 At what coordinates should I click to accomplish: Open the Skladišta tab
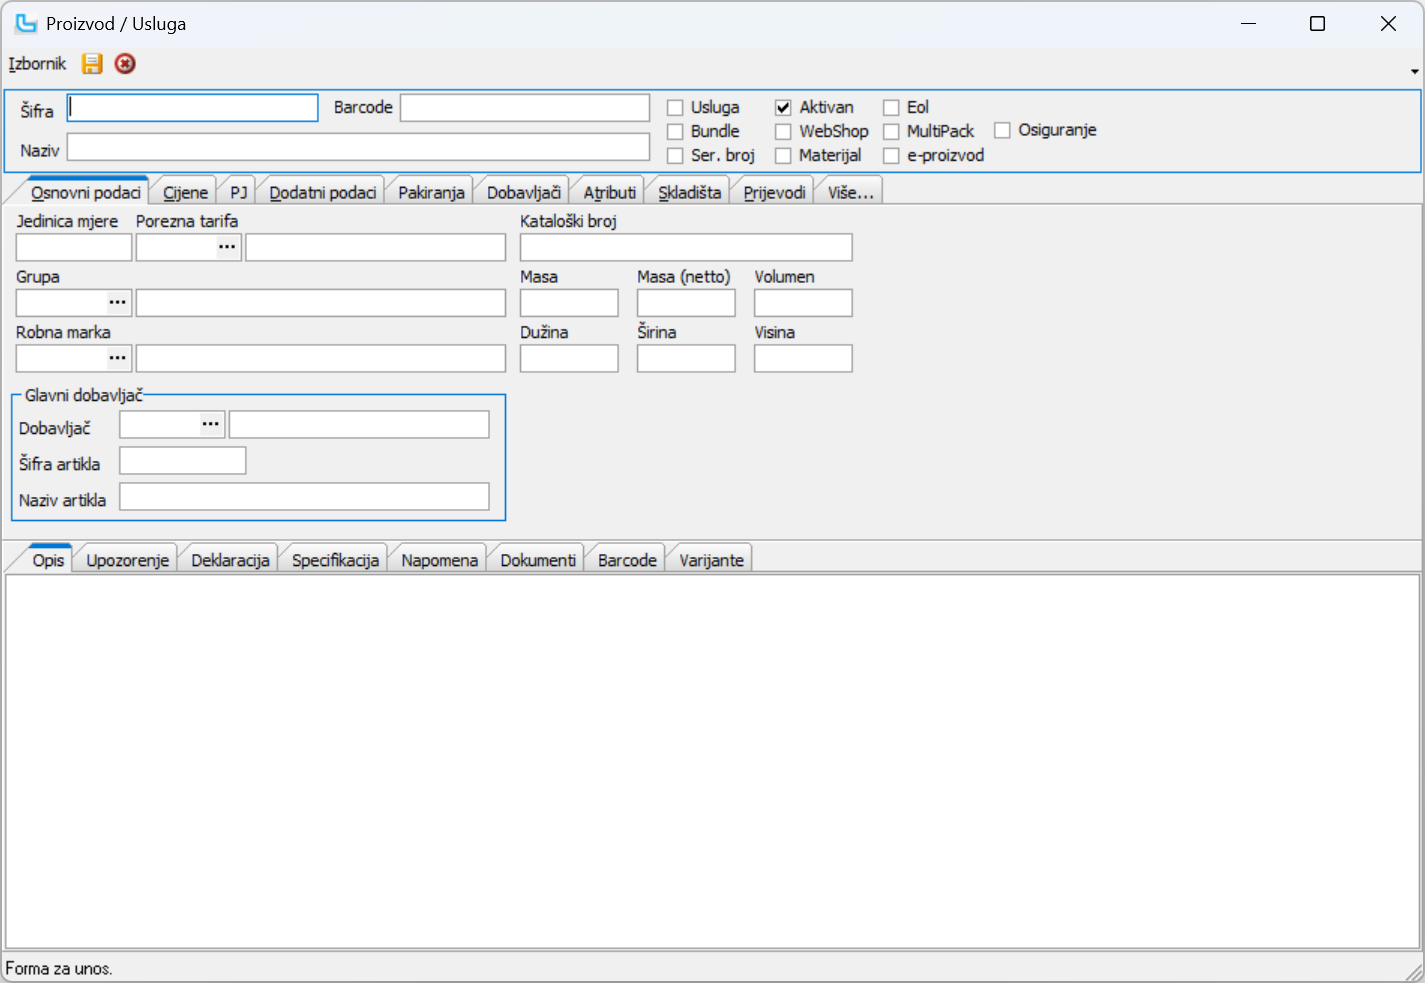tap(689, 192)
